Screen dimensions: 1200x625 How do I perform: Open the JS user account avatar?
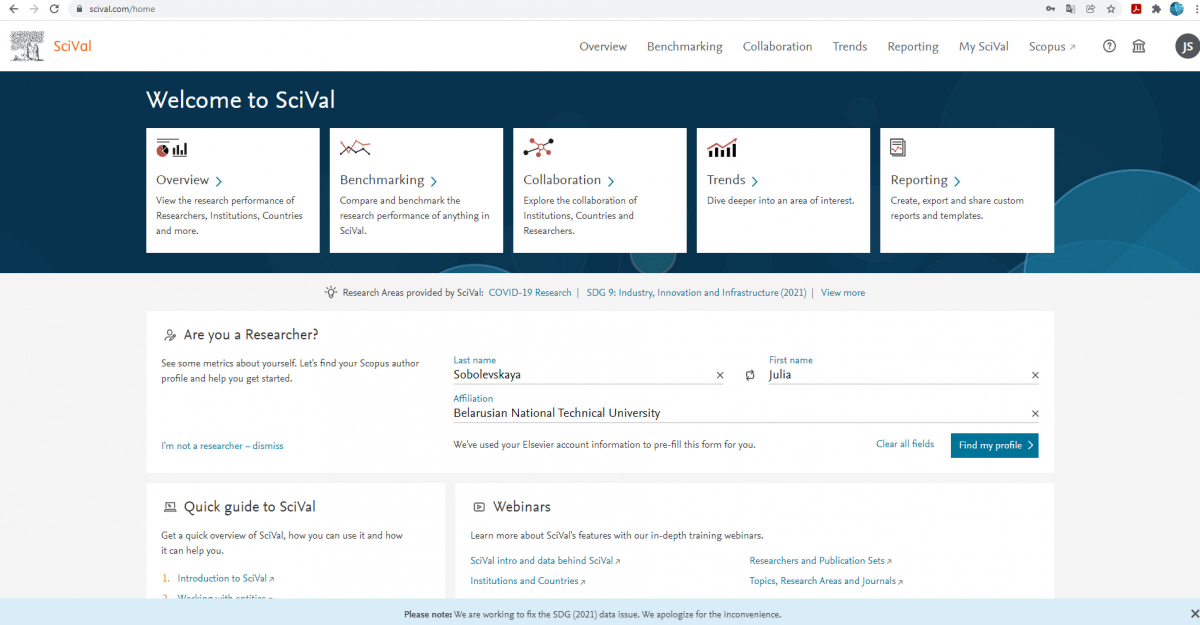(x=1186, y=46)
